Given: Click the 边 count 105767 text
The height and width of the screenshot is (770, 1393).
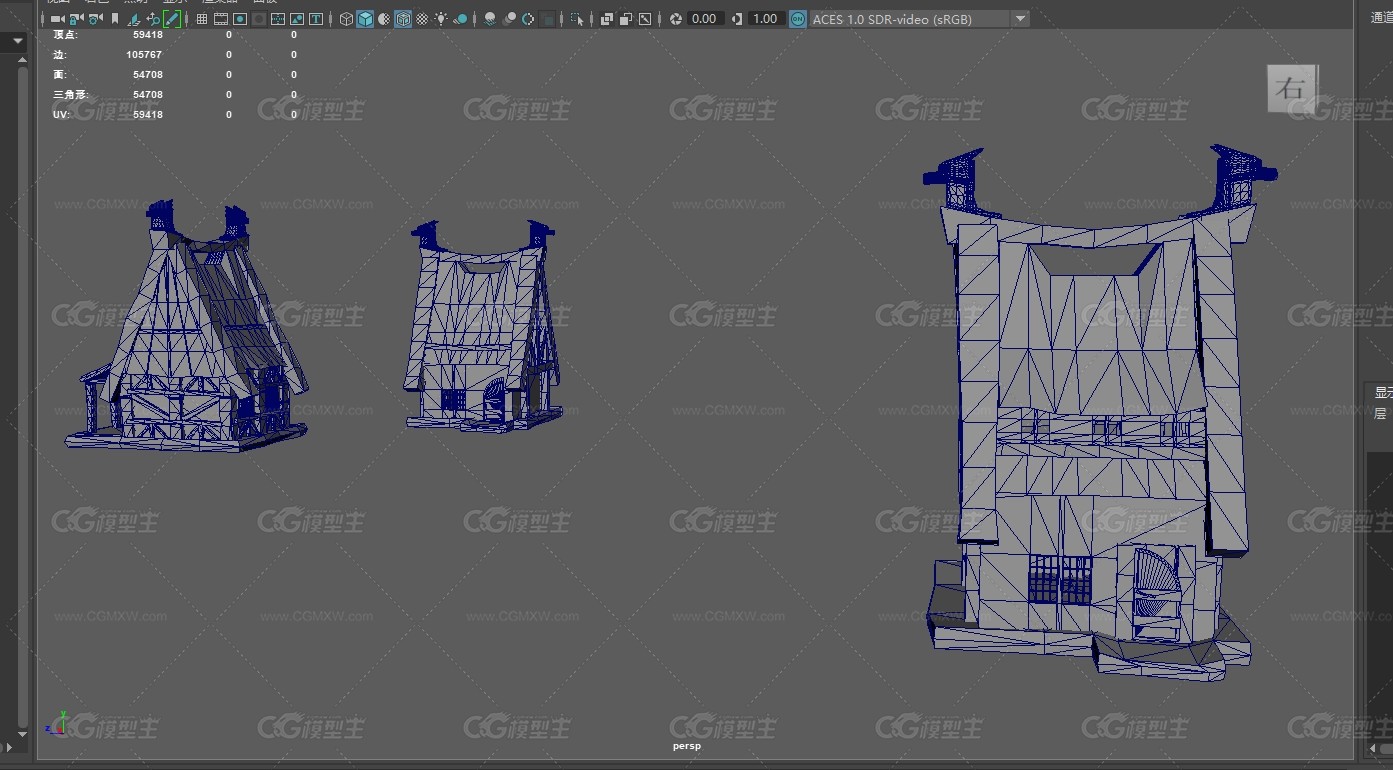Looking at the screenshot, I should [x=145, y=55].
